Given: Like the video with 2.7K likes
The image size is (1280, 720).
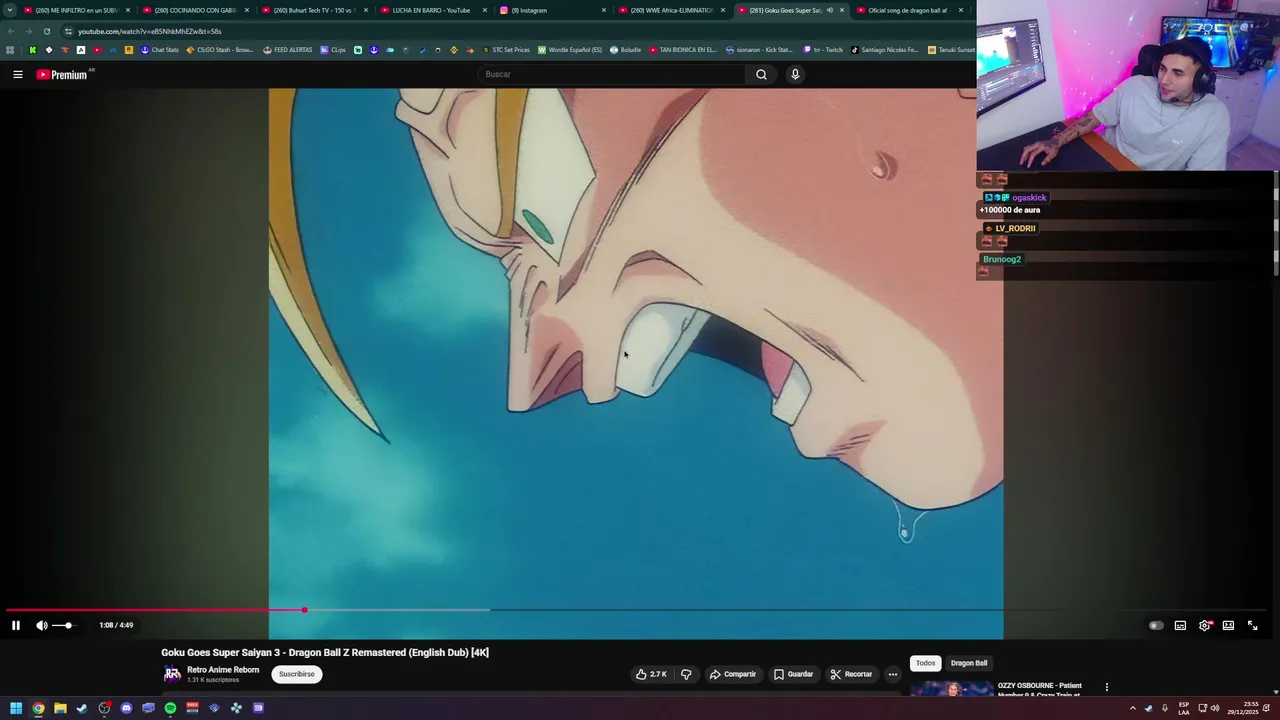Looking at the screenshot, I should [x=651, y=674].
